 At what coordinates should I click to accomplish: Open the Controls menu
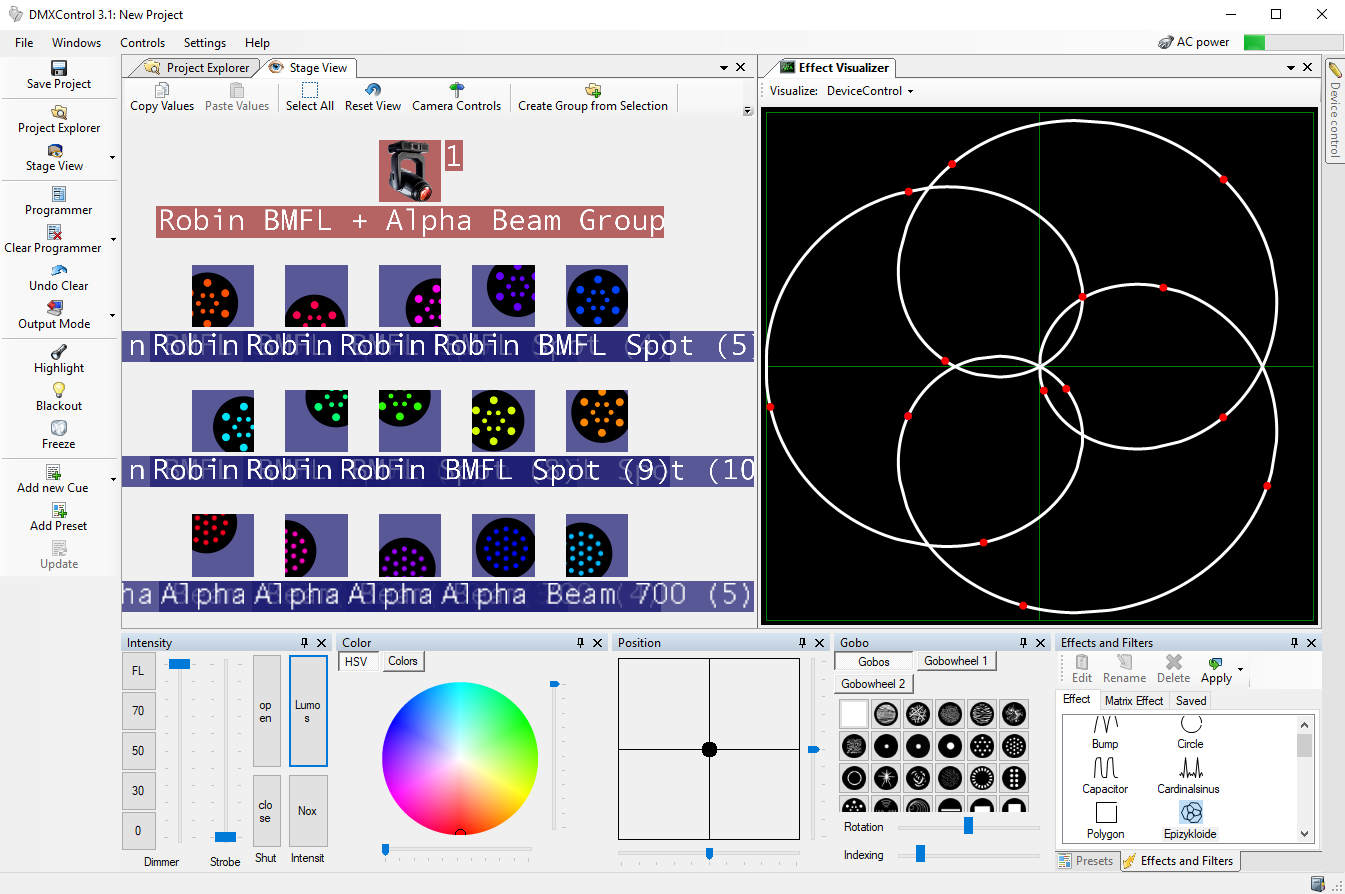(143, 43)
